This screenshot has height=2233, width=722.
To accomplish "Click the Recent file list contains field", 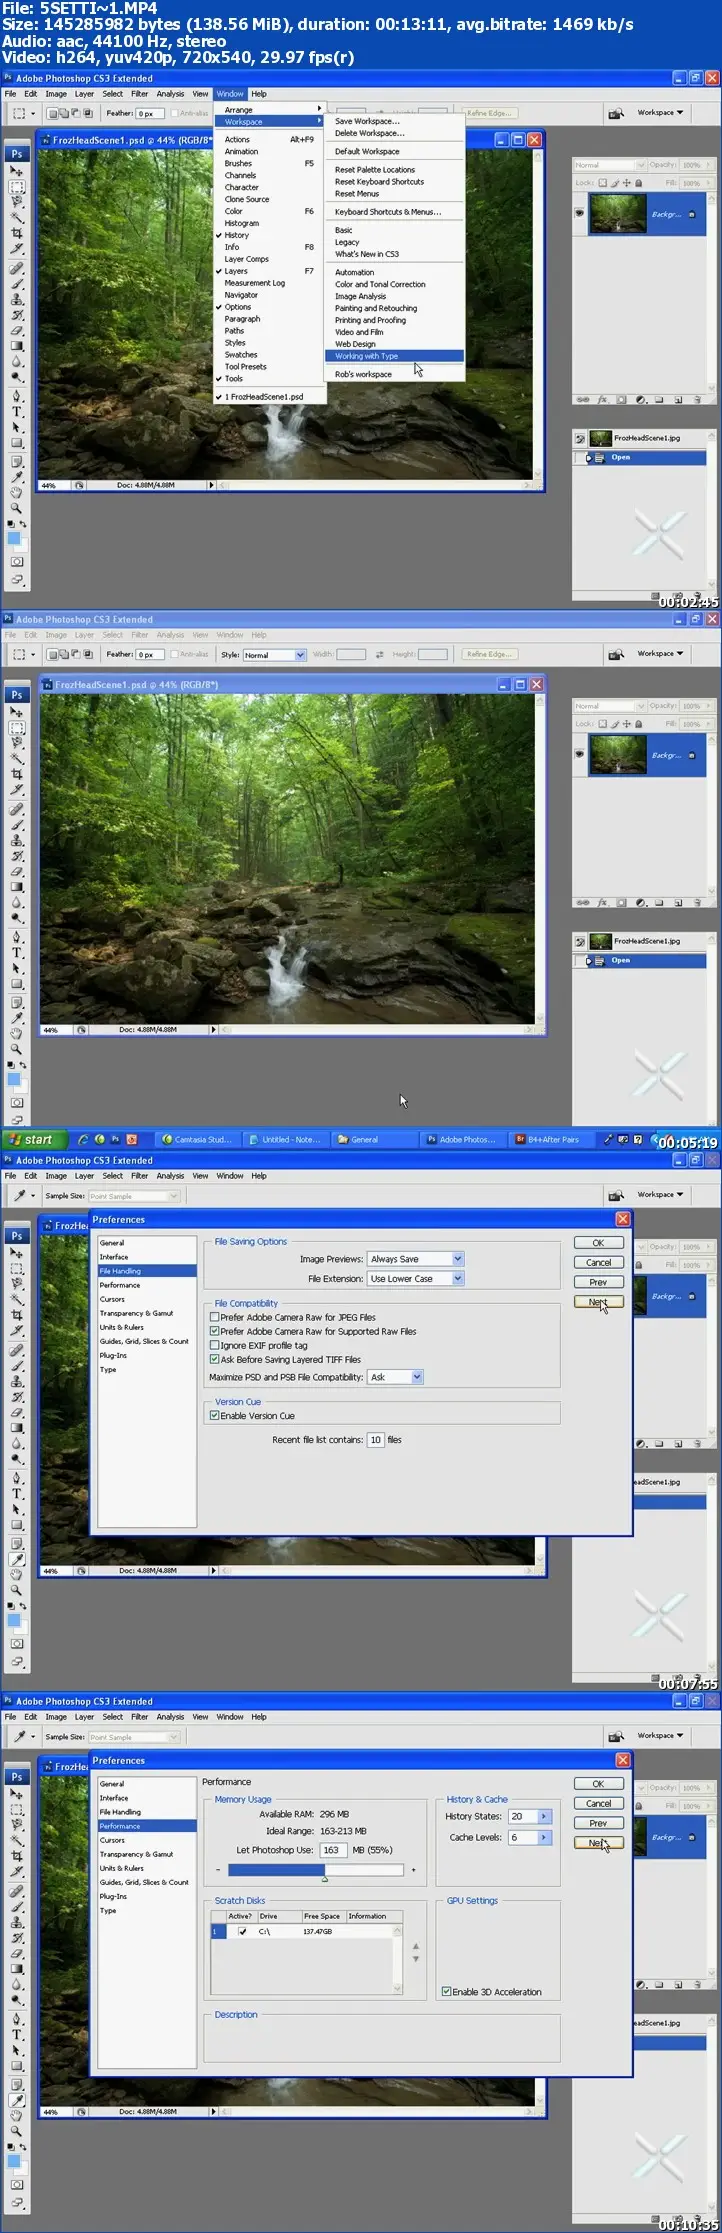I will click(x=375, y=1440).
